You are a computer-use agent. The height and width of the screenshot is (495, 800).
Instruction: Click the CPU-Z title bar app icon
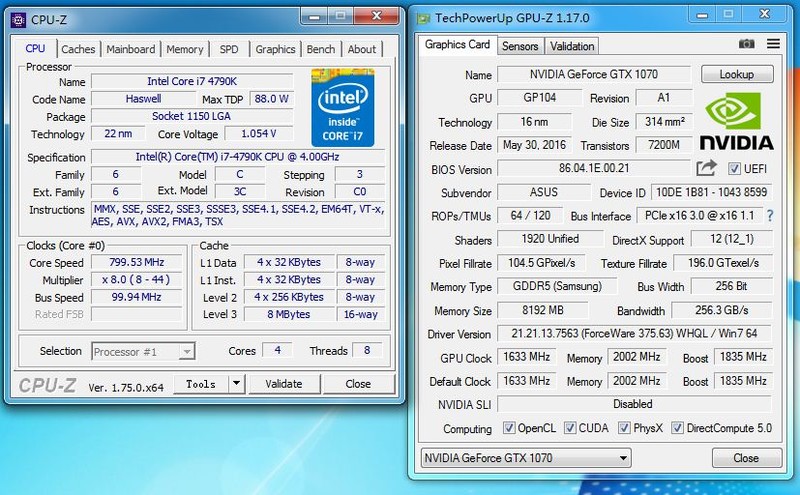click(18, 20)
